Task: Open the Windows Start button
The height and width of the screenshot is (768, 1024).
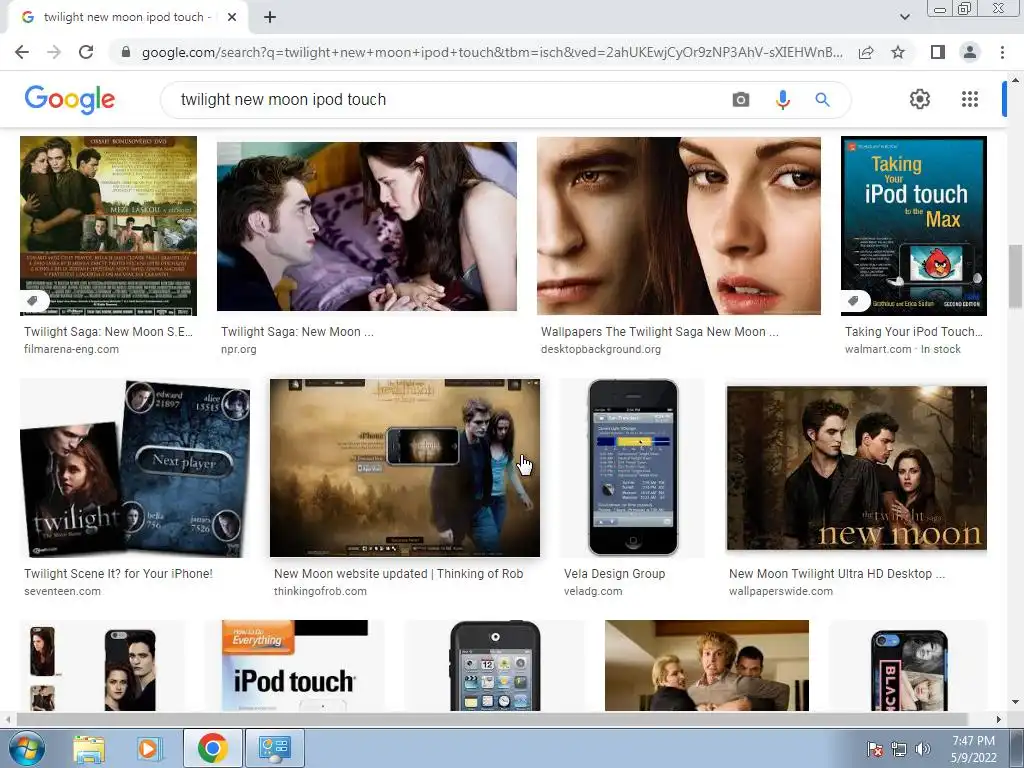Action: tap(26, 748)
